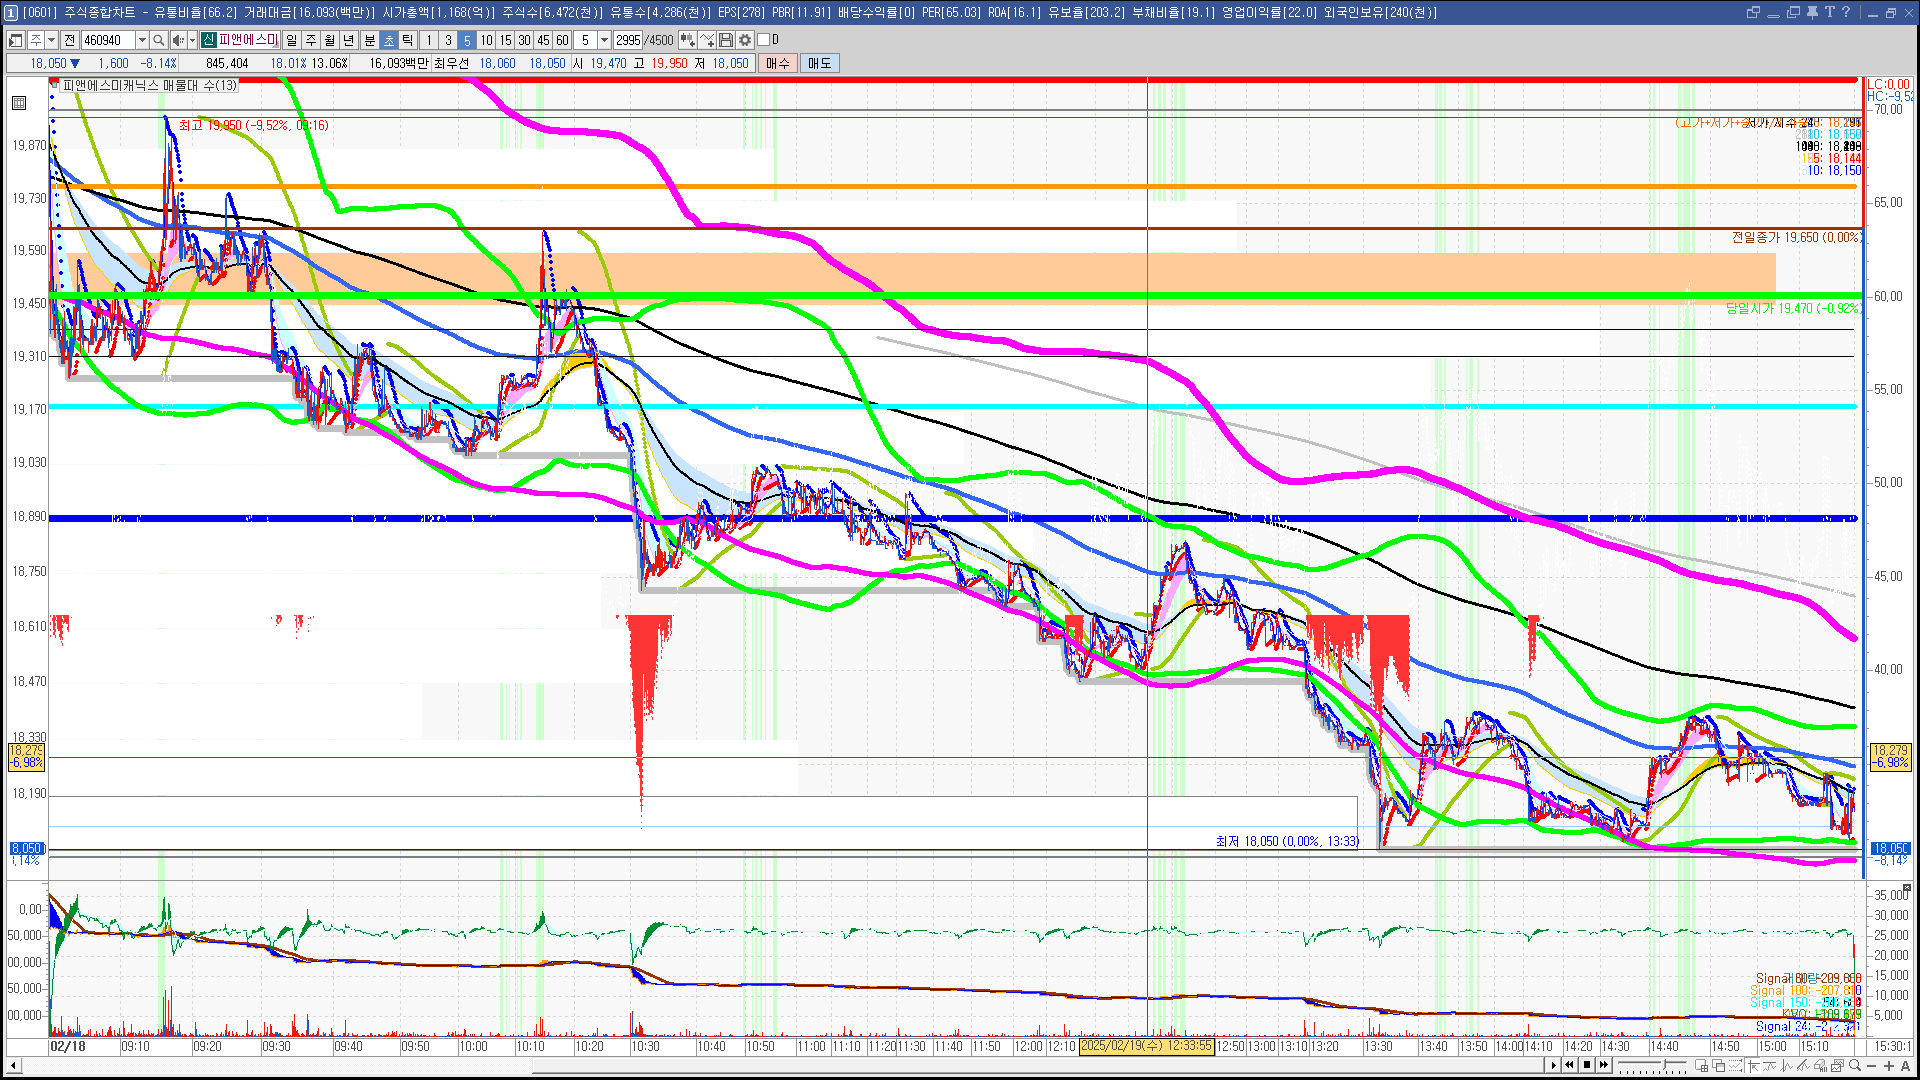The width and height of the screenshot is (1920, 1080).
Task: Switch to the 일 (daily) chart tab
Action: pos(291,40)
